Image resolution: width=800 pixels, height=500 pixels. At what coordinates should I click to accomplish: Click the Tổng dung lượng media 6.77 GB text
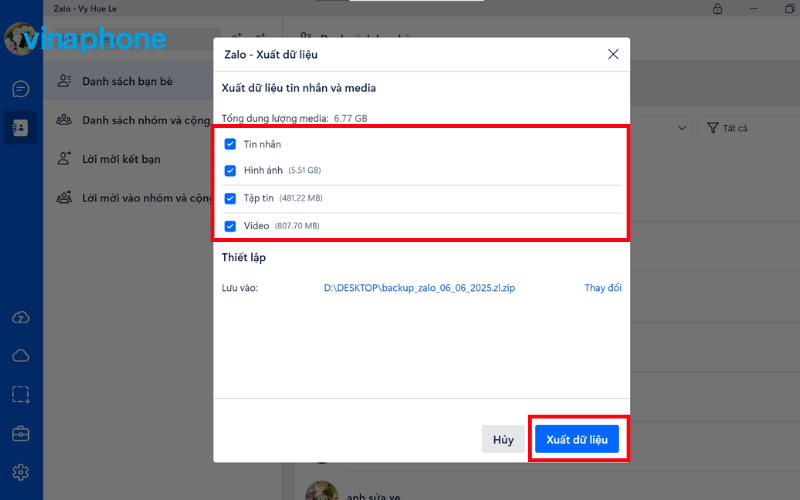294,118
